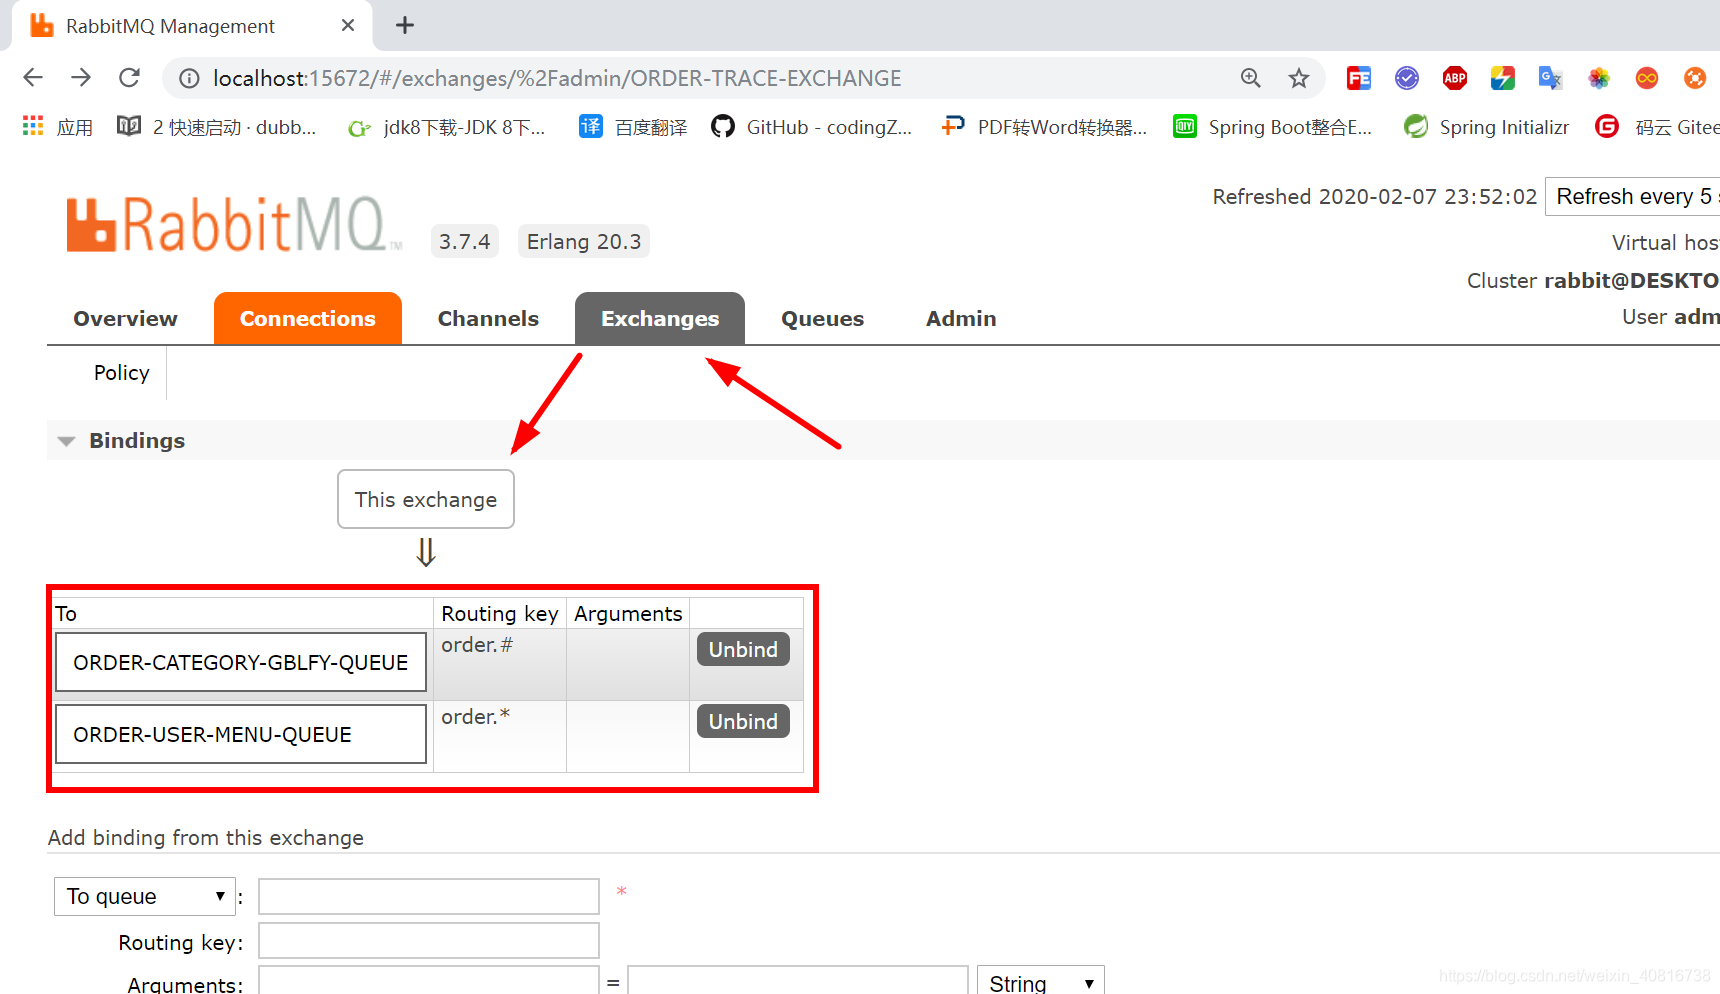1720x994 pixels.
Task: Click the browser address bar URL
Action: coord(557,78)
